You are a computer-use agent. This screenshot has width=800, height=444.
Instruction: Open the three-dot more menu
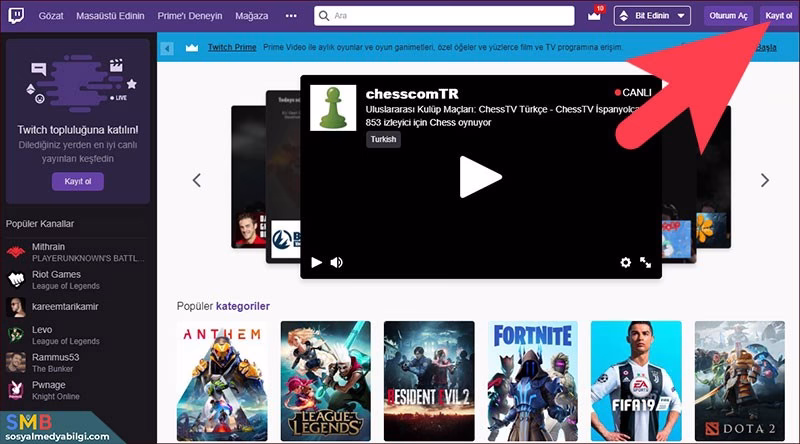[291, 16]
